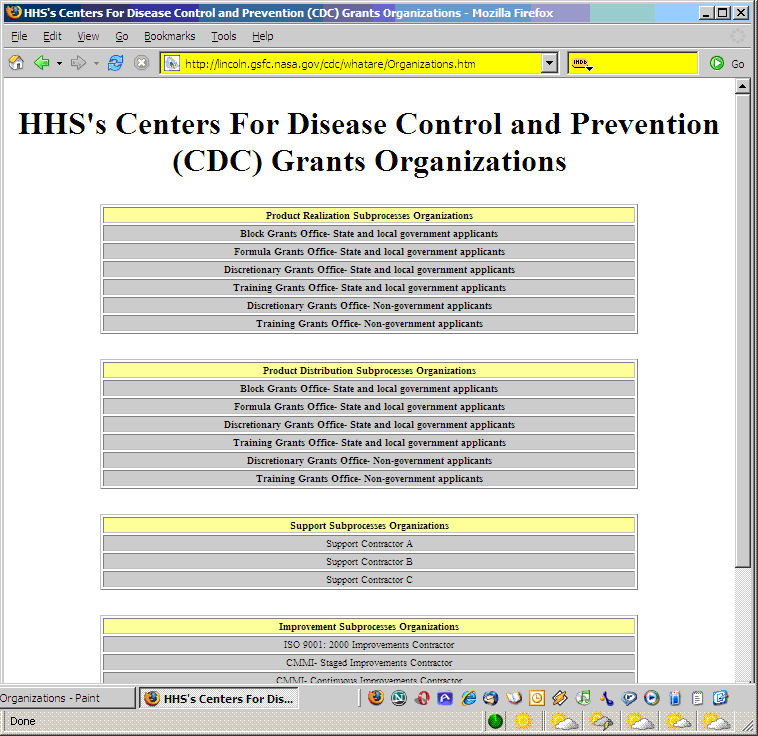
Task: Click the sunny weather status icon
Action: (x=524, y=721)
